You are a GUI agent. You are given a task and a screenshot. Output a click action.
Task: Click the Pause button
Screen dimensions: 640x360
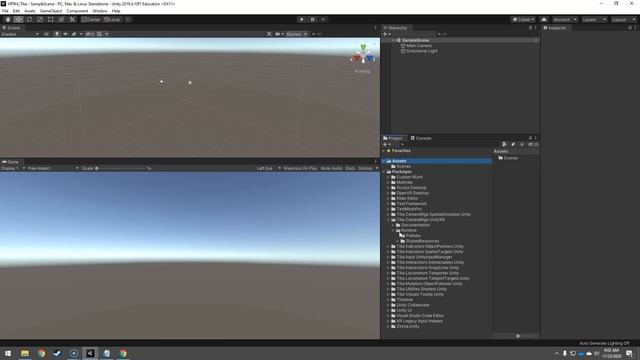313,20
